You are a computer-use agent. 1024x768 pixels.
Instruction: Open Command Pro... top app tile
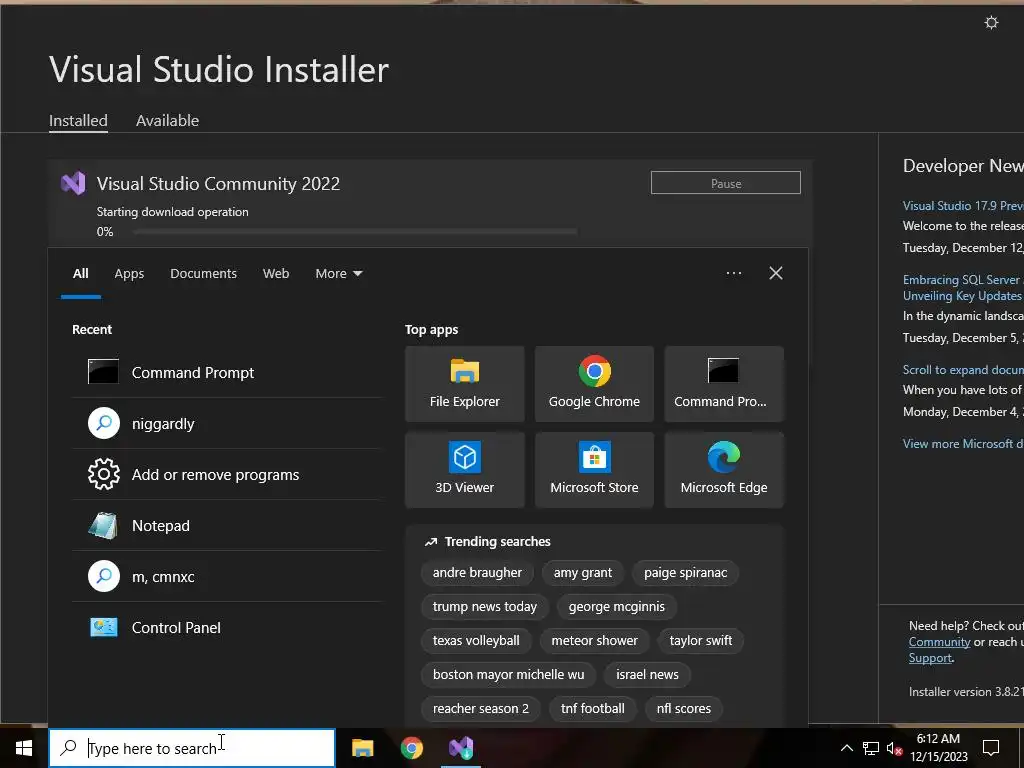724,384
